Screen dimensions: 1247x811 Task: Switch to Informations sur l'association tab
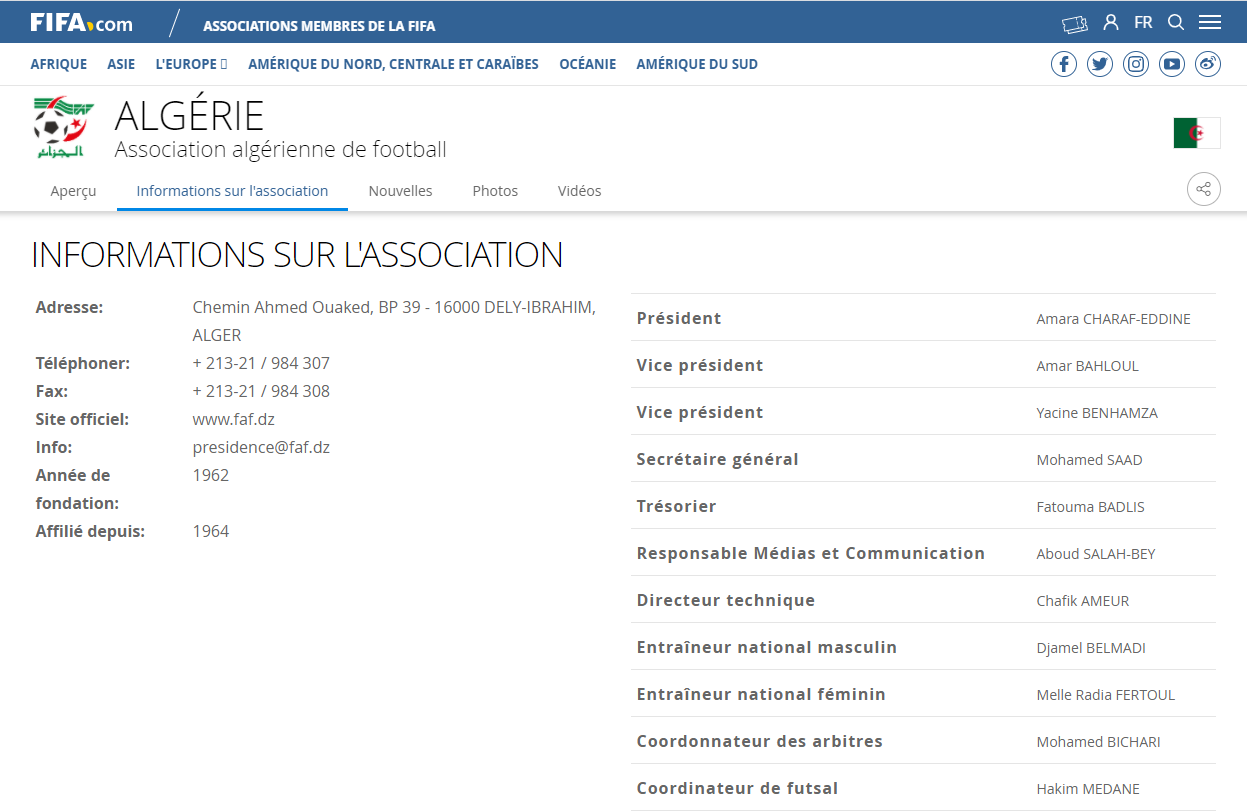232,191
